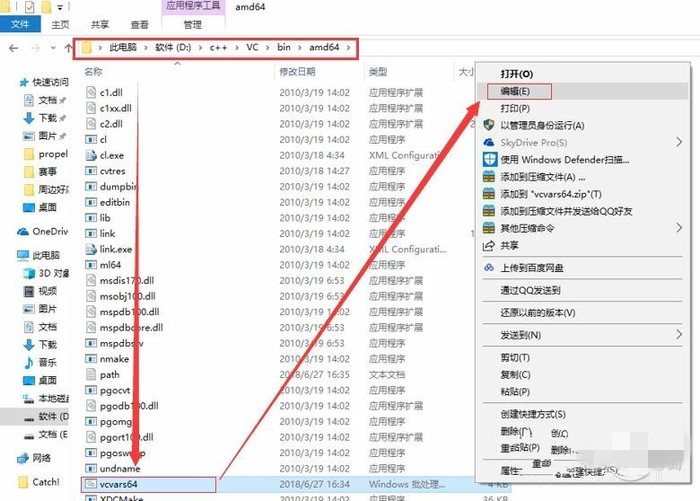Sort by the 名称 column header

click(x=93, y=71)
